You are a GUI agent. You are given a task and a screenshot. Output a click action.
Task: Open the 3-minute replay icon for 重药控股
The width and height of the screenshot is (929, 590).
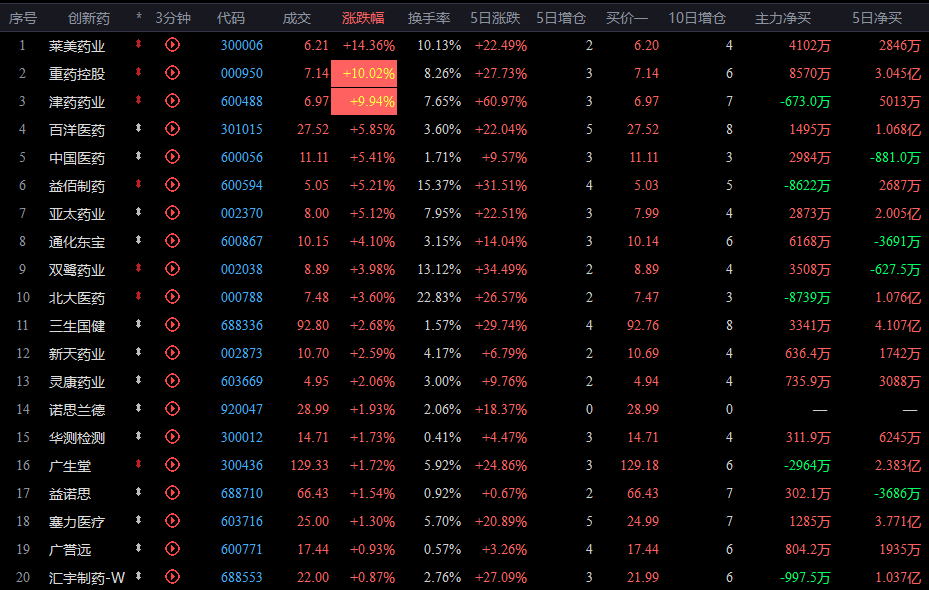pyautogui.click(x=172, y=73)
